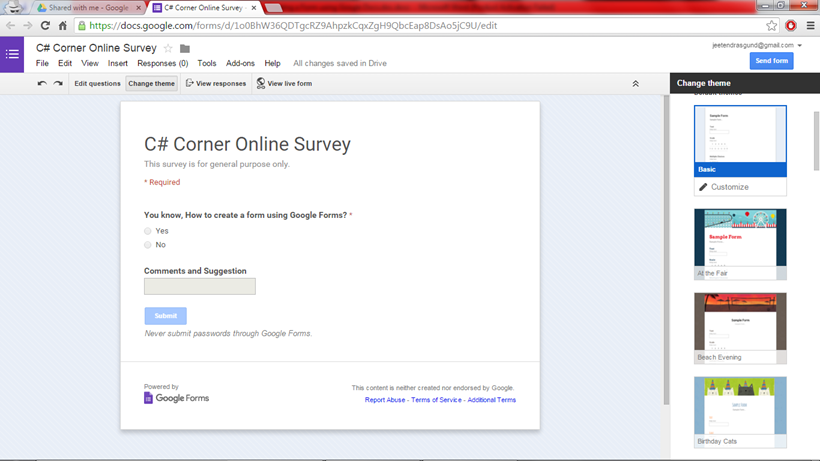Screen dimensions: 820x461
Task: Click the Submit button
Action: [165, 316]
